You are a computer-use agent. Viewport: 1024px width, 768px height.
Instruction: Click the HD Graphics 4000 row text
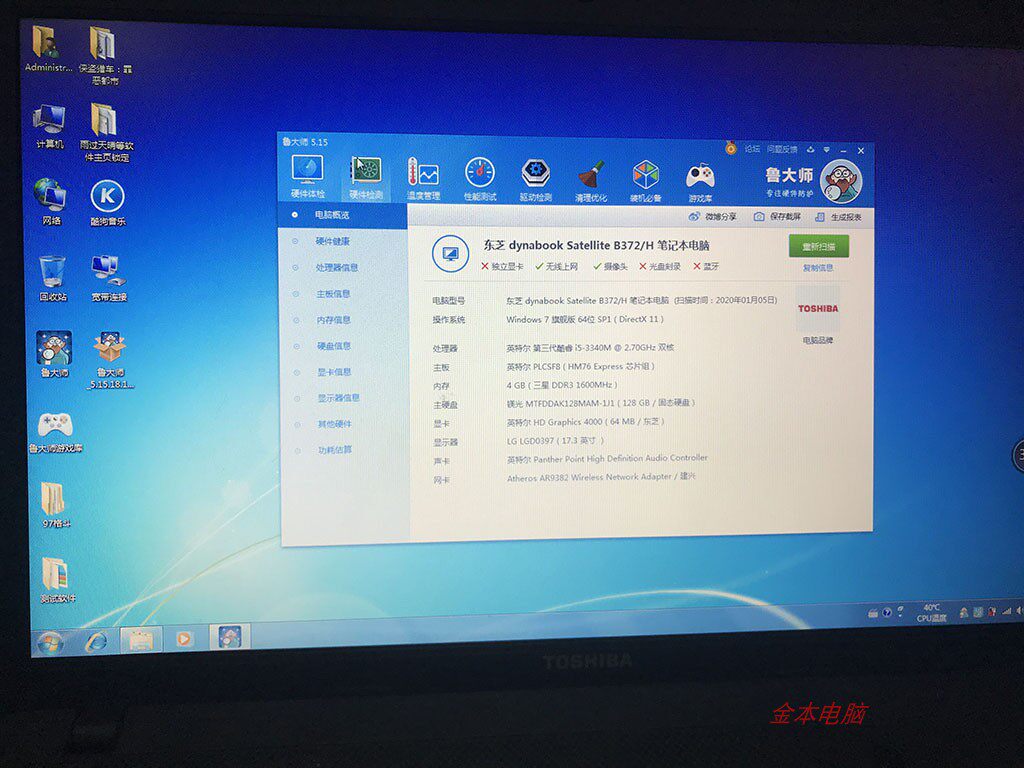[586, 422]
